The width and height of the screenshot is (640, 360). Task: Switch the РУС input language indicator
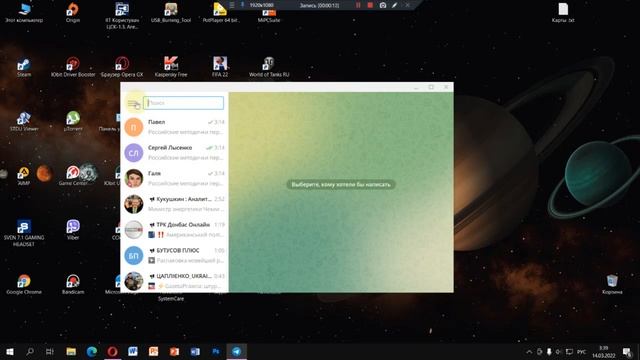582,351
